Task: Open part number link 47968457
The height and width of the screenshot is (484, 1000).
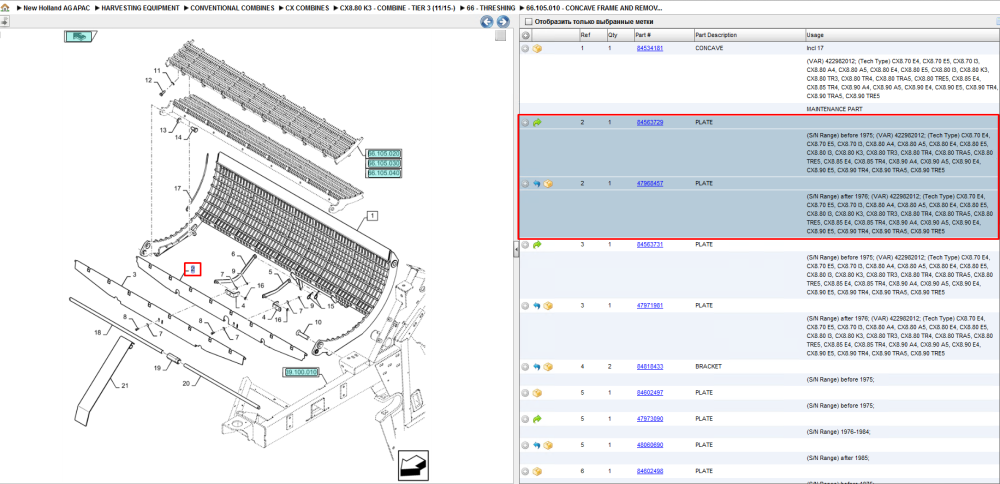Action: [x=649, y=184]
